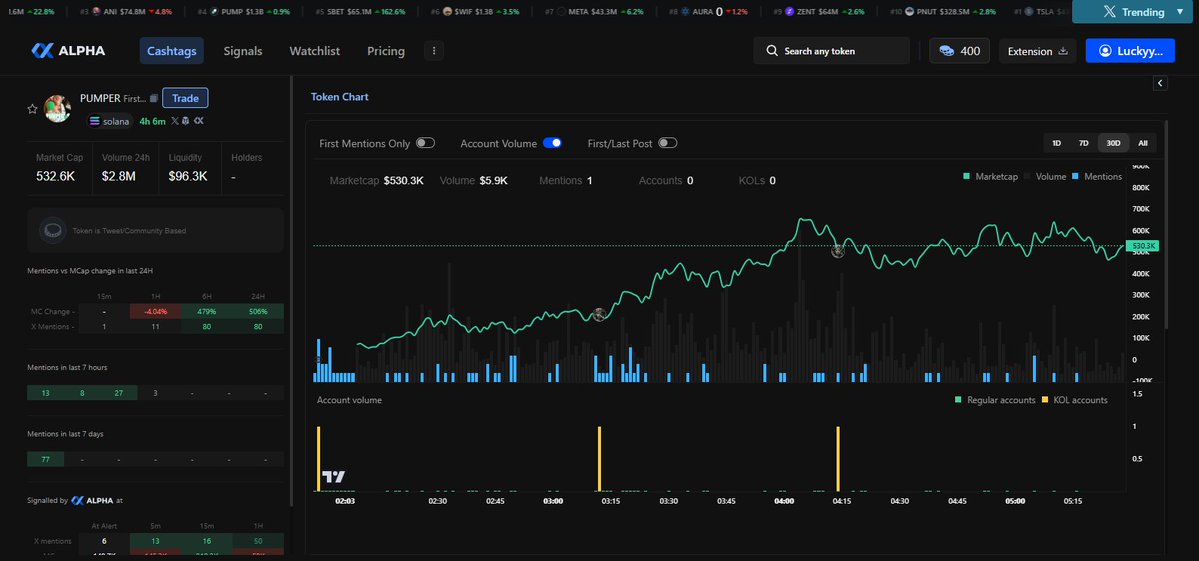Open the token's X profile icon
Viewport: 1199px width, 561px height.
tap(175, 121)
